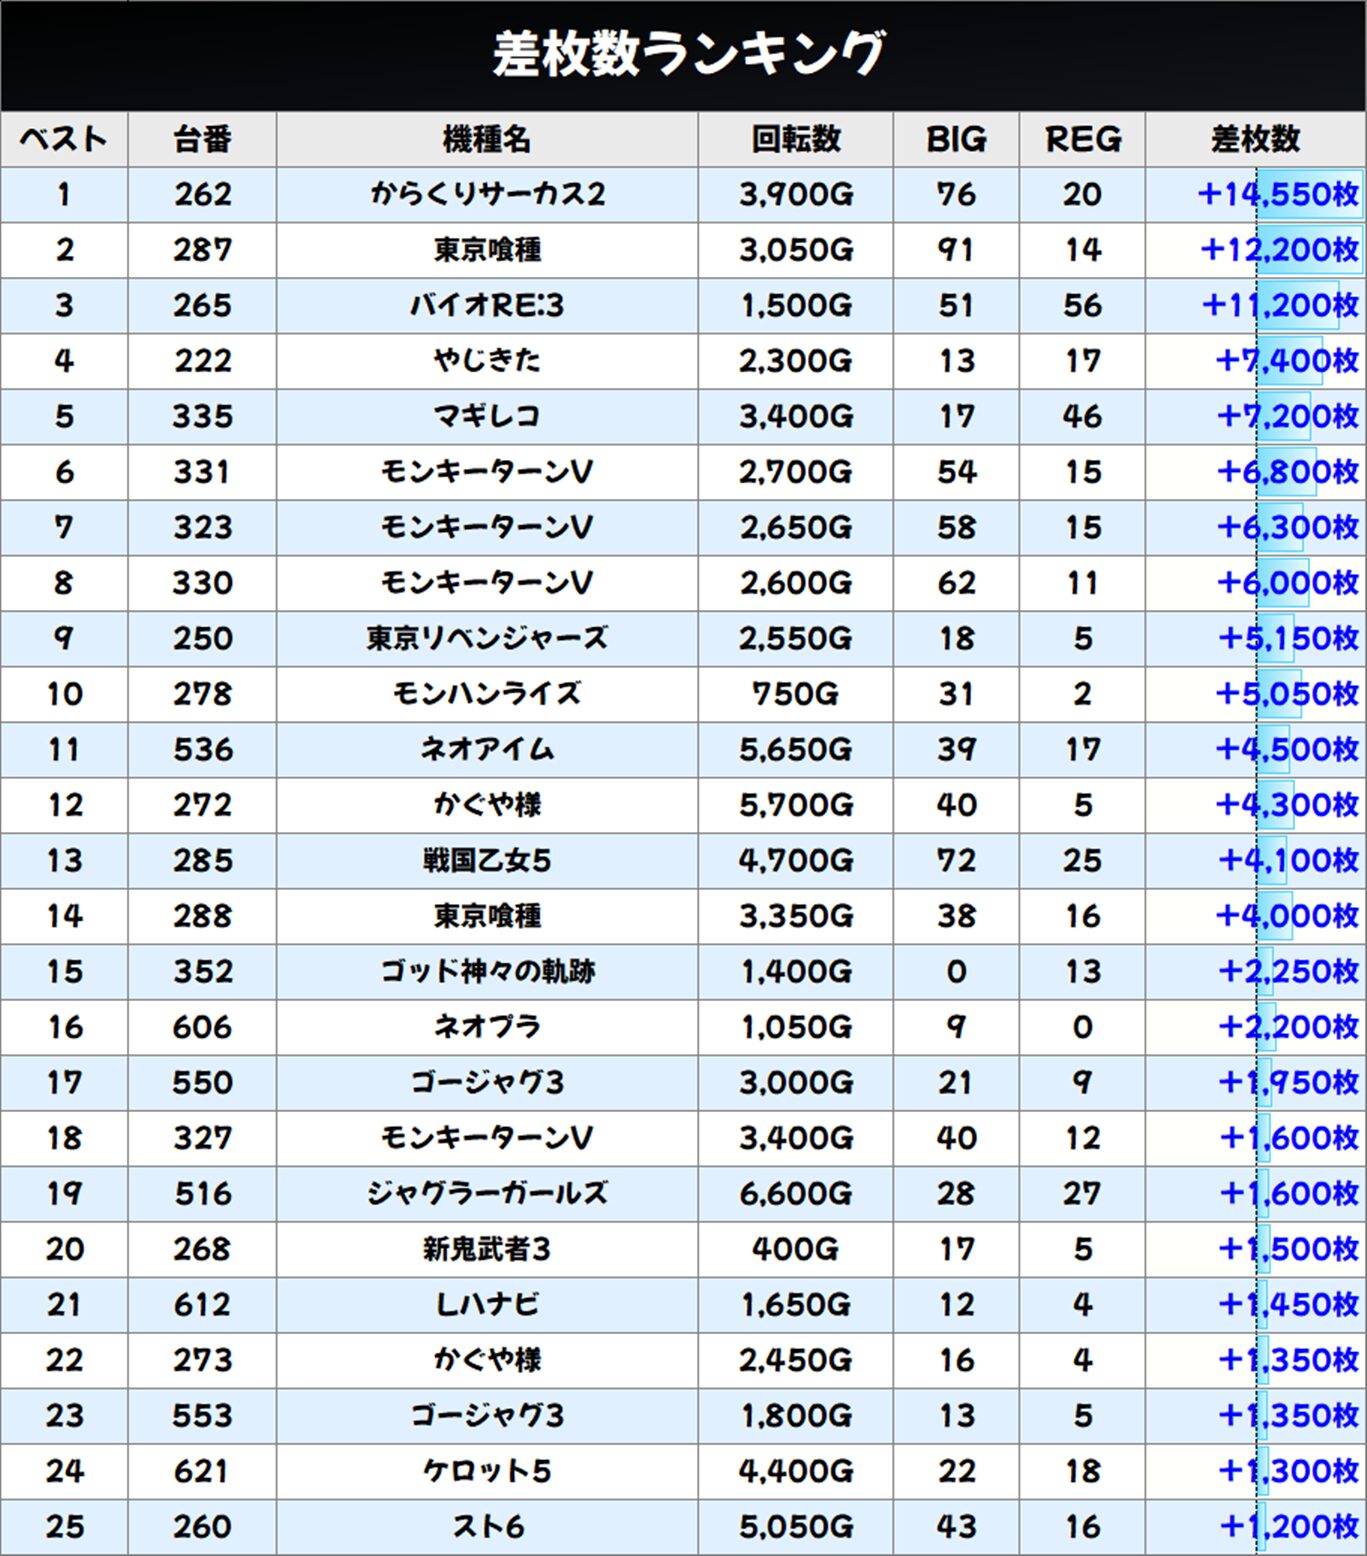Click モンキーターンV in the 323 row

pos(487,527)
